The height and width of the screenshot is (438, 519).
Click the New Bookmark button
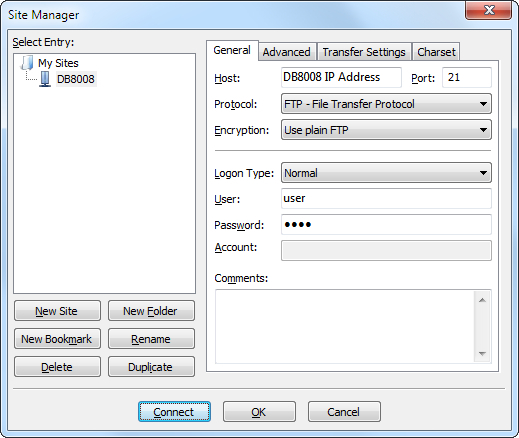(x=57, y=339)
